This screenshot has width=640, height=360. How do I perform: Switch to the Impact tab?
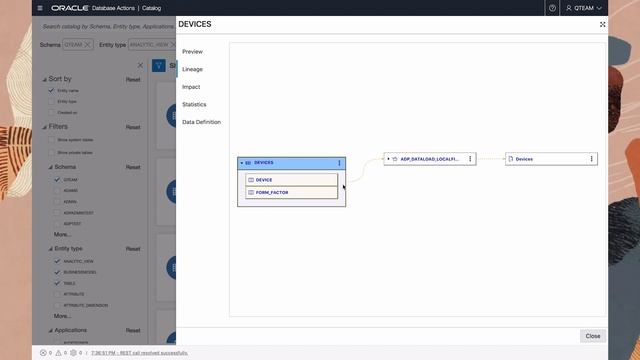pos(191,87)
